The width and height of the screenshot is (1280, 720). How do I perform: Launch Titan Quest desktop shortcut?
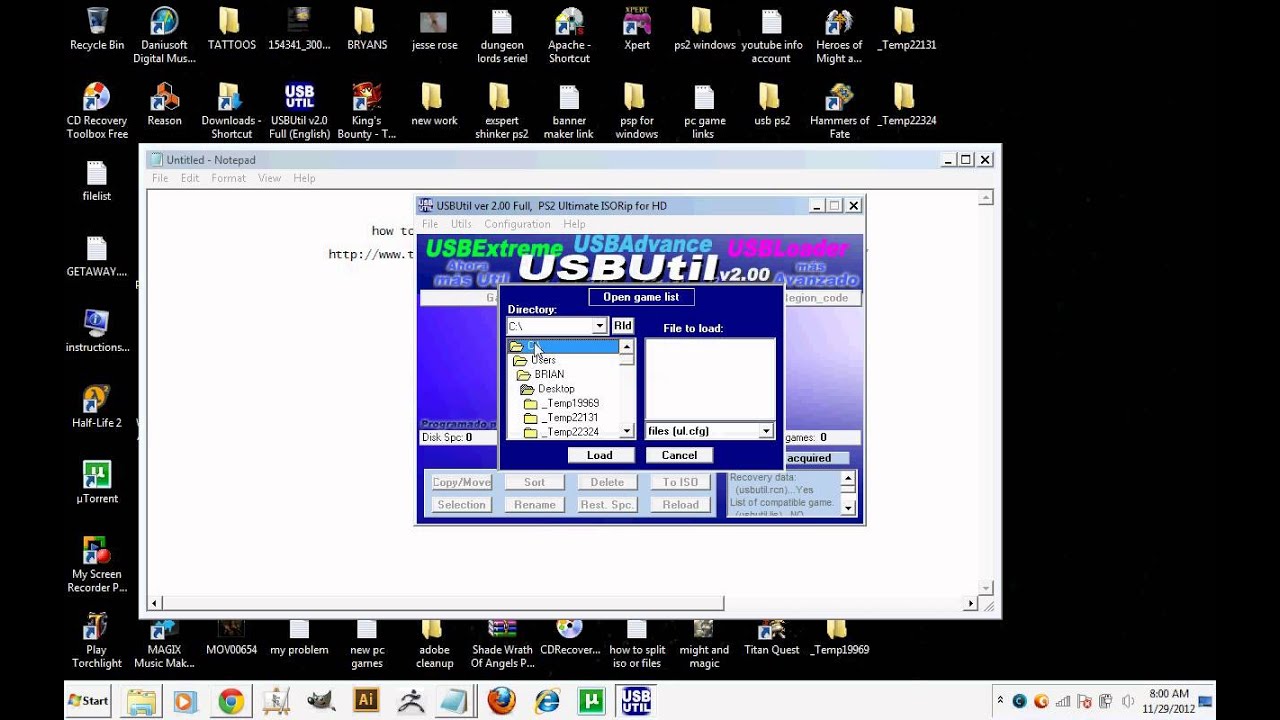click(771, 635)
